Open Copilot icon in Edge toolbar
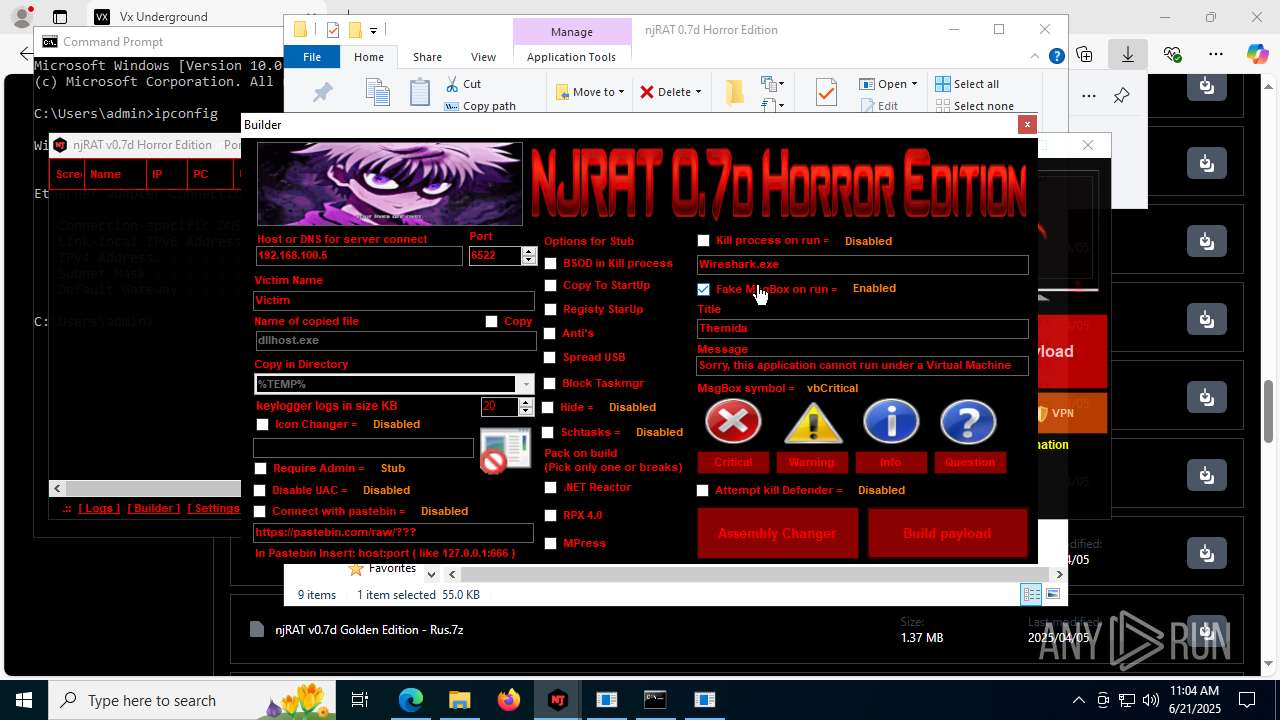 point(1257,54)
